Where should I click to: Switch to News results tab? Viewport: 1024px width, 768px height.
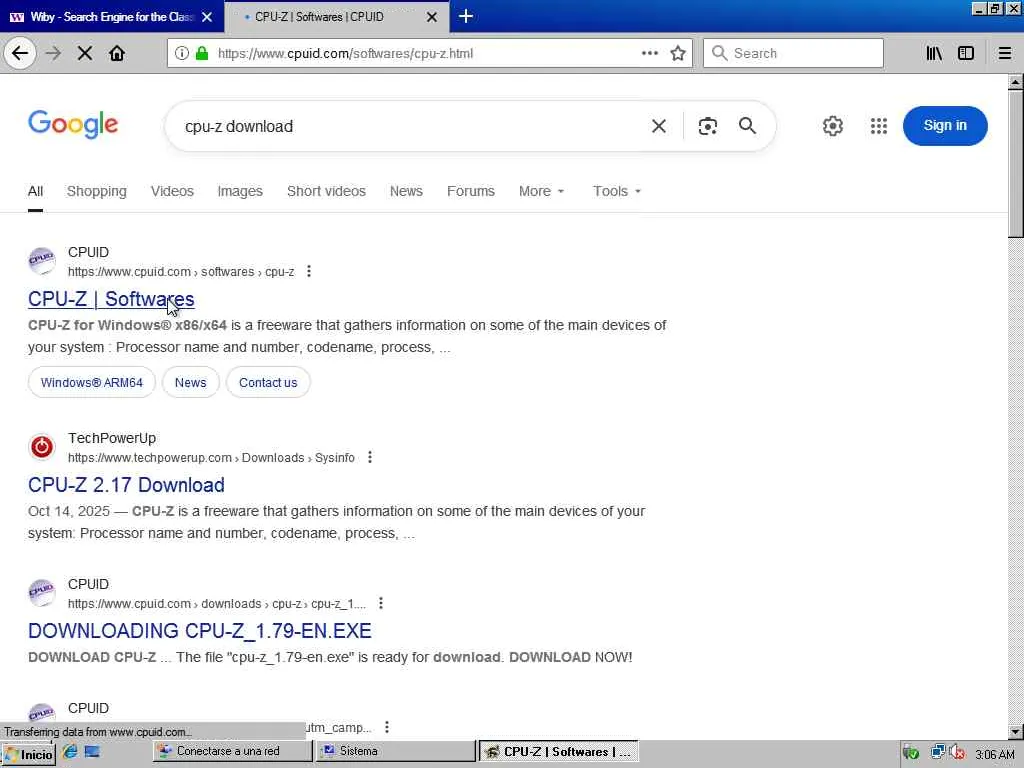406,191
